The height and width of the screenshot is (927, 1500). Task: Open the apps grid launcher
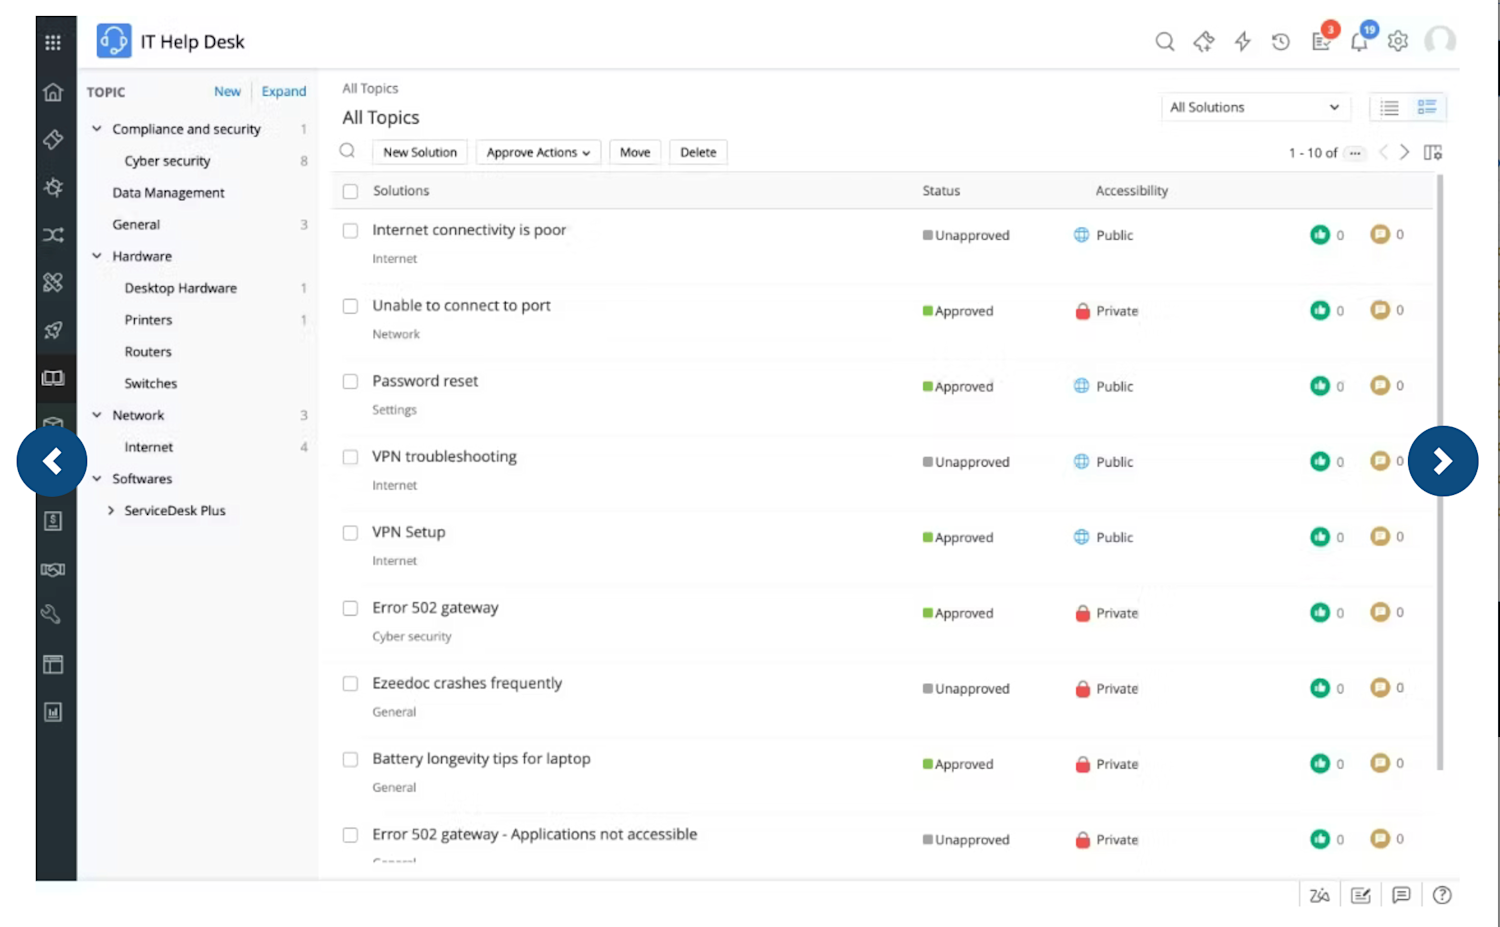tap(53, 42)
